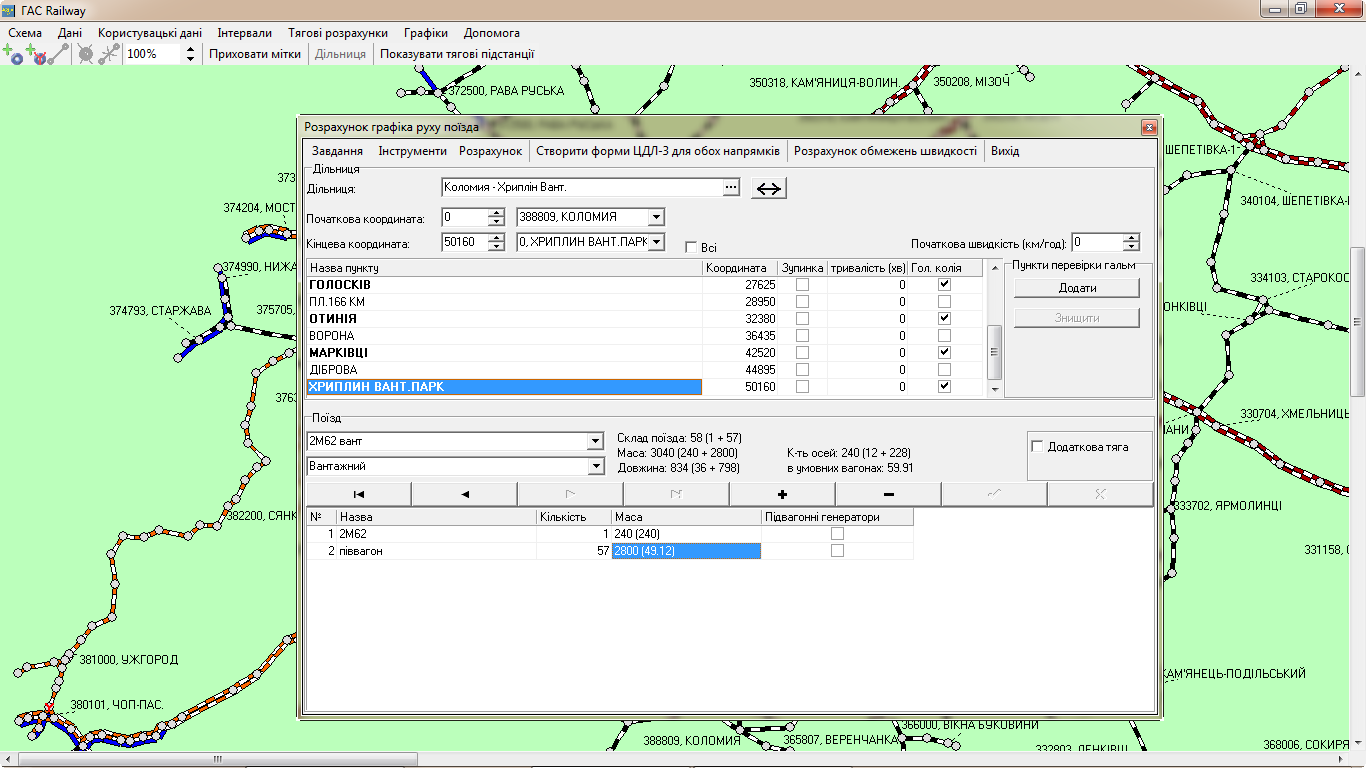Go to first record in train table
Image resolution: width=1366 pixels, height=768 pixels.
click(x=358, y=494)
